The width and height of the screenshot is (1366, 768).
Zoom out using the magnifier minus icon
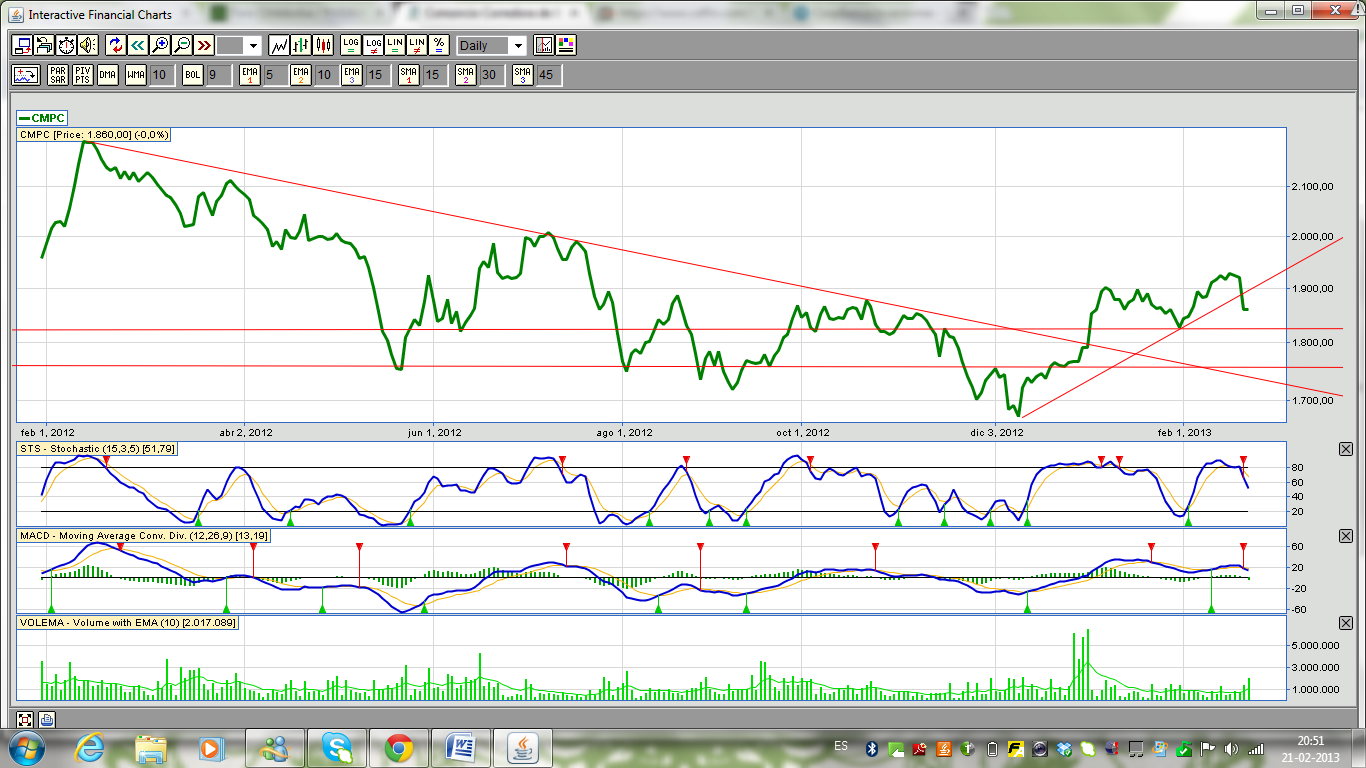pyautogui.click(x=182, y=45)
